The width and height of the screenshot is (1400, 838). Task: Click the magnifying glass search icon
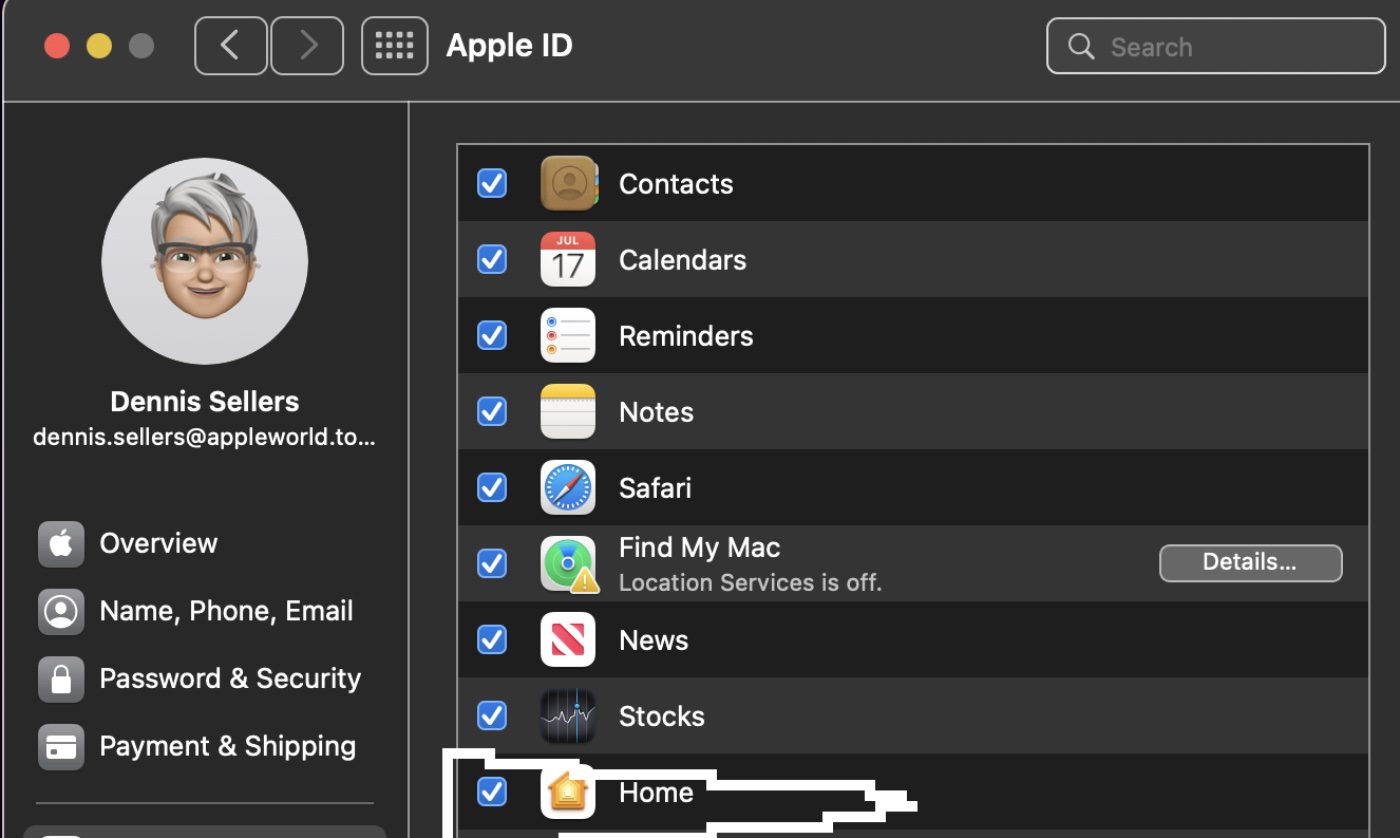click(x=1081, y=47)
